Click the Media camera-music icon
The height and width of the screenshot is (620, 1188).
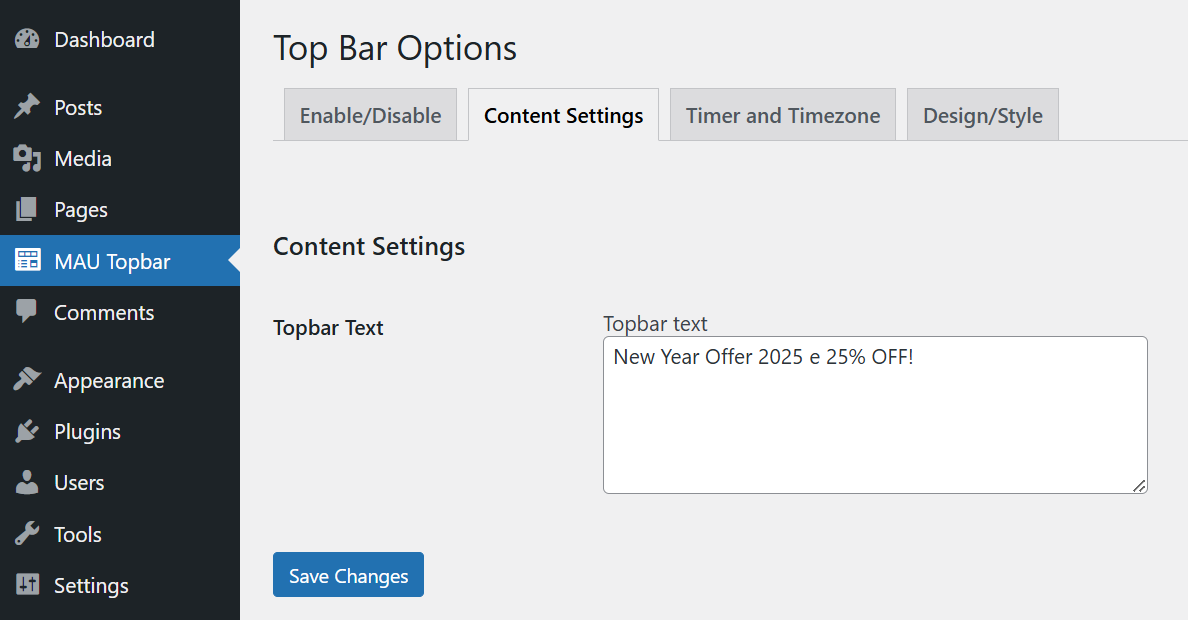(27, 159)
